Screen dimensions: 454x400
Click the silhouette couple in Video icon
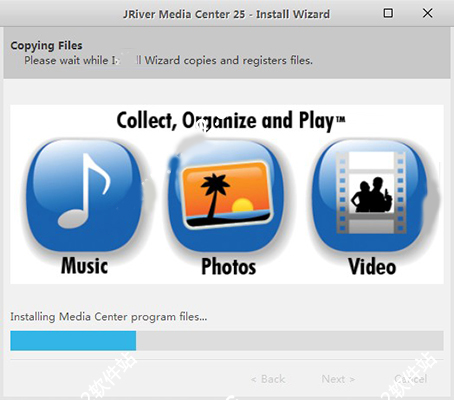point(371,195)
